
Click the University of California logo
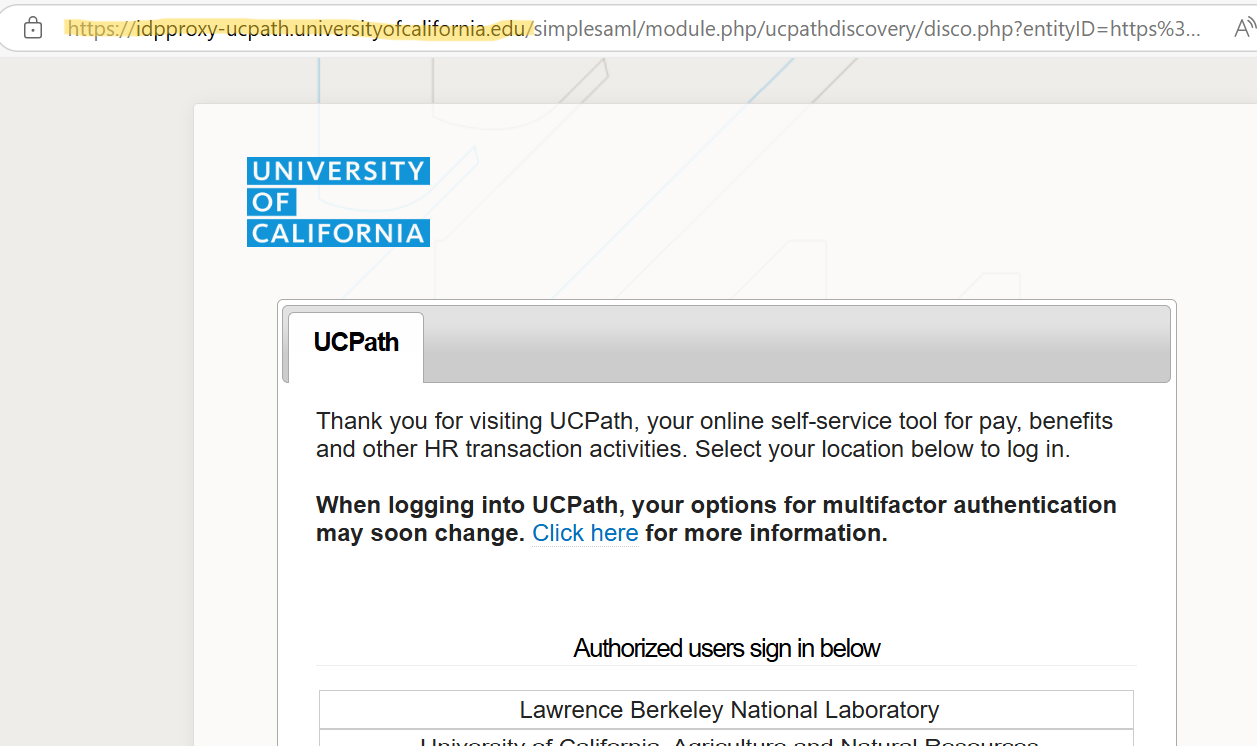click(x=338, y=202)
